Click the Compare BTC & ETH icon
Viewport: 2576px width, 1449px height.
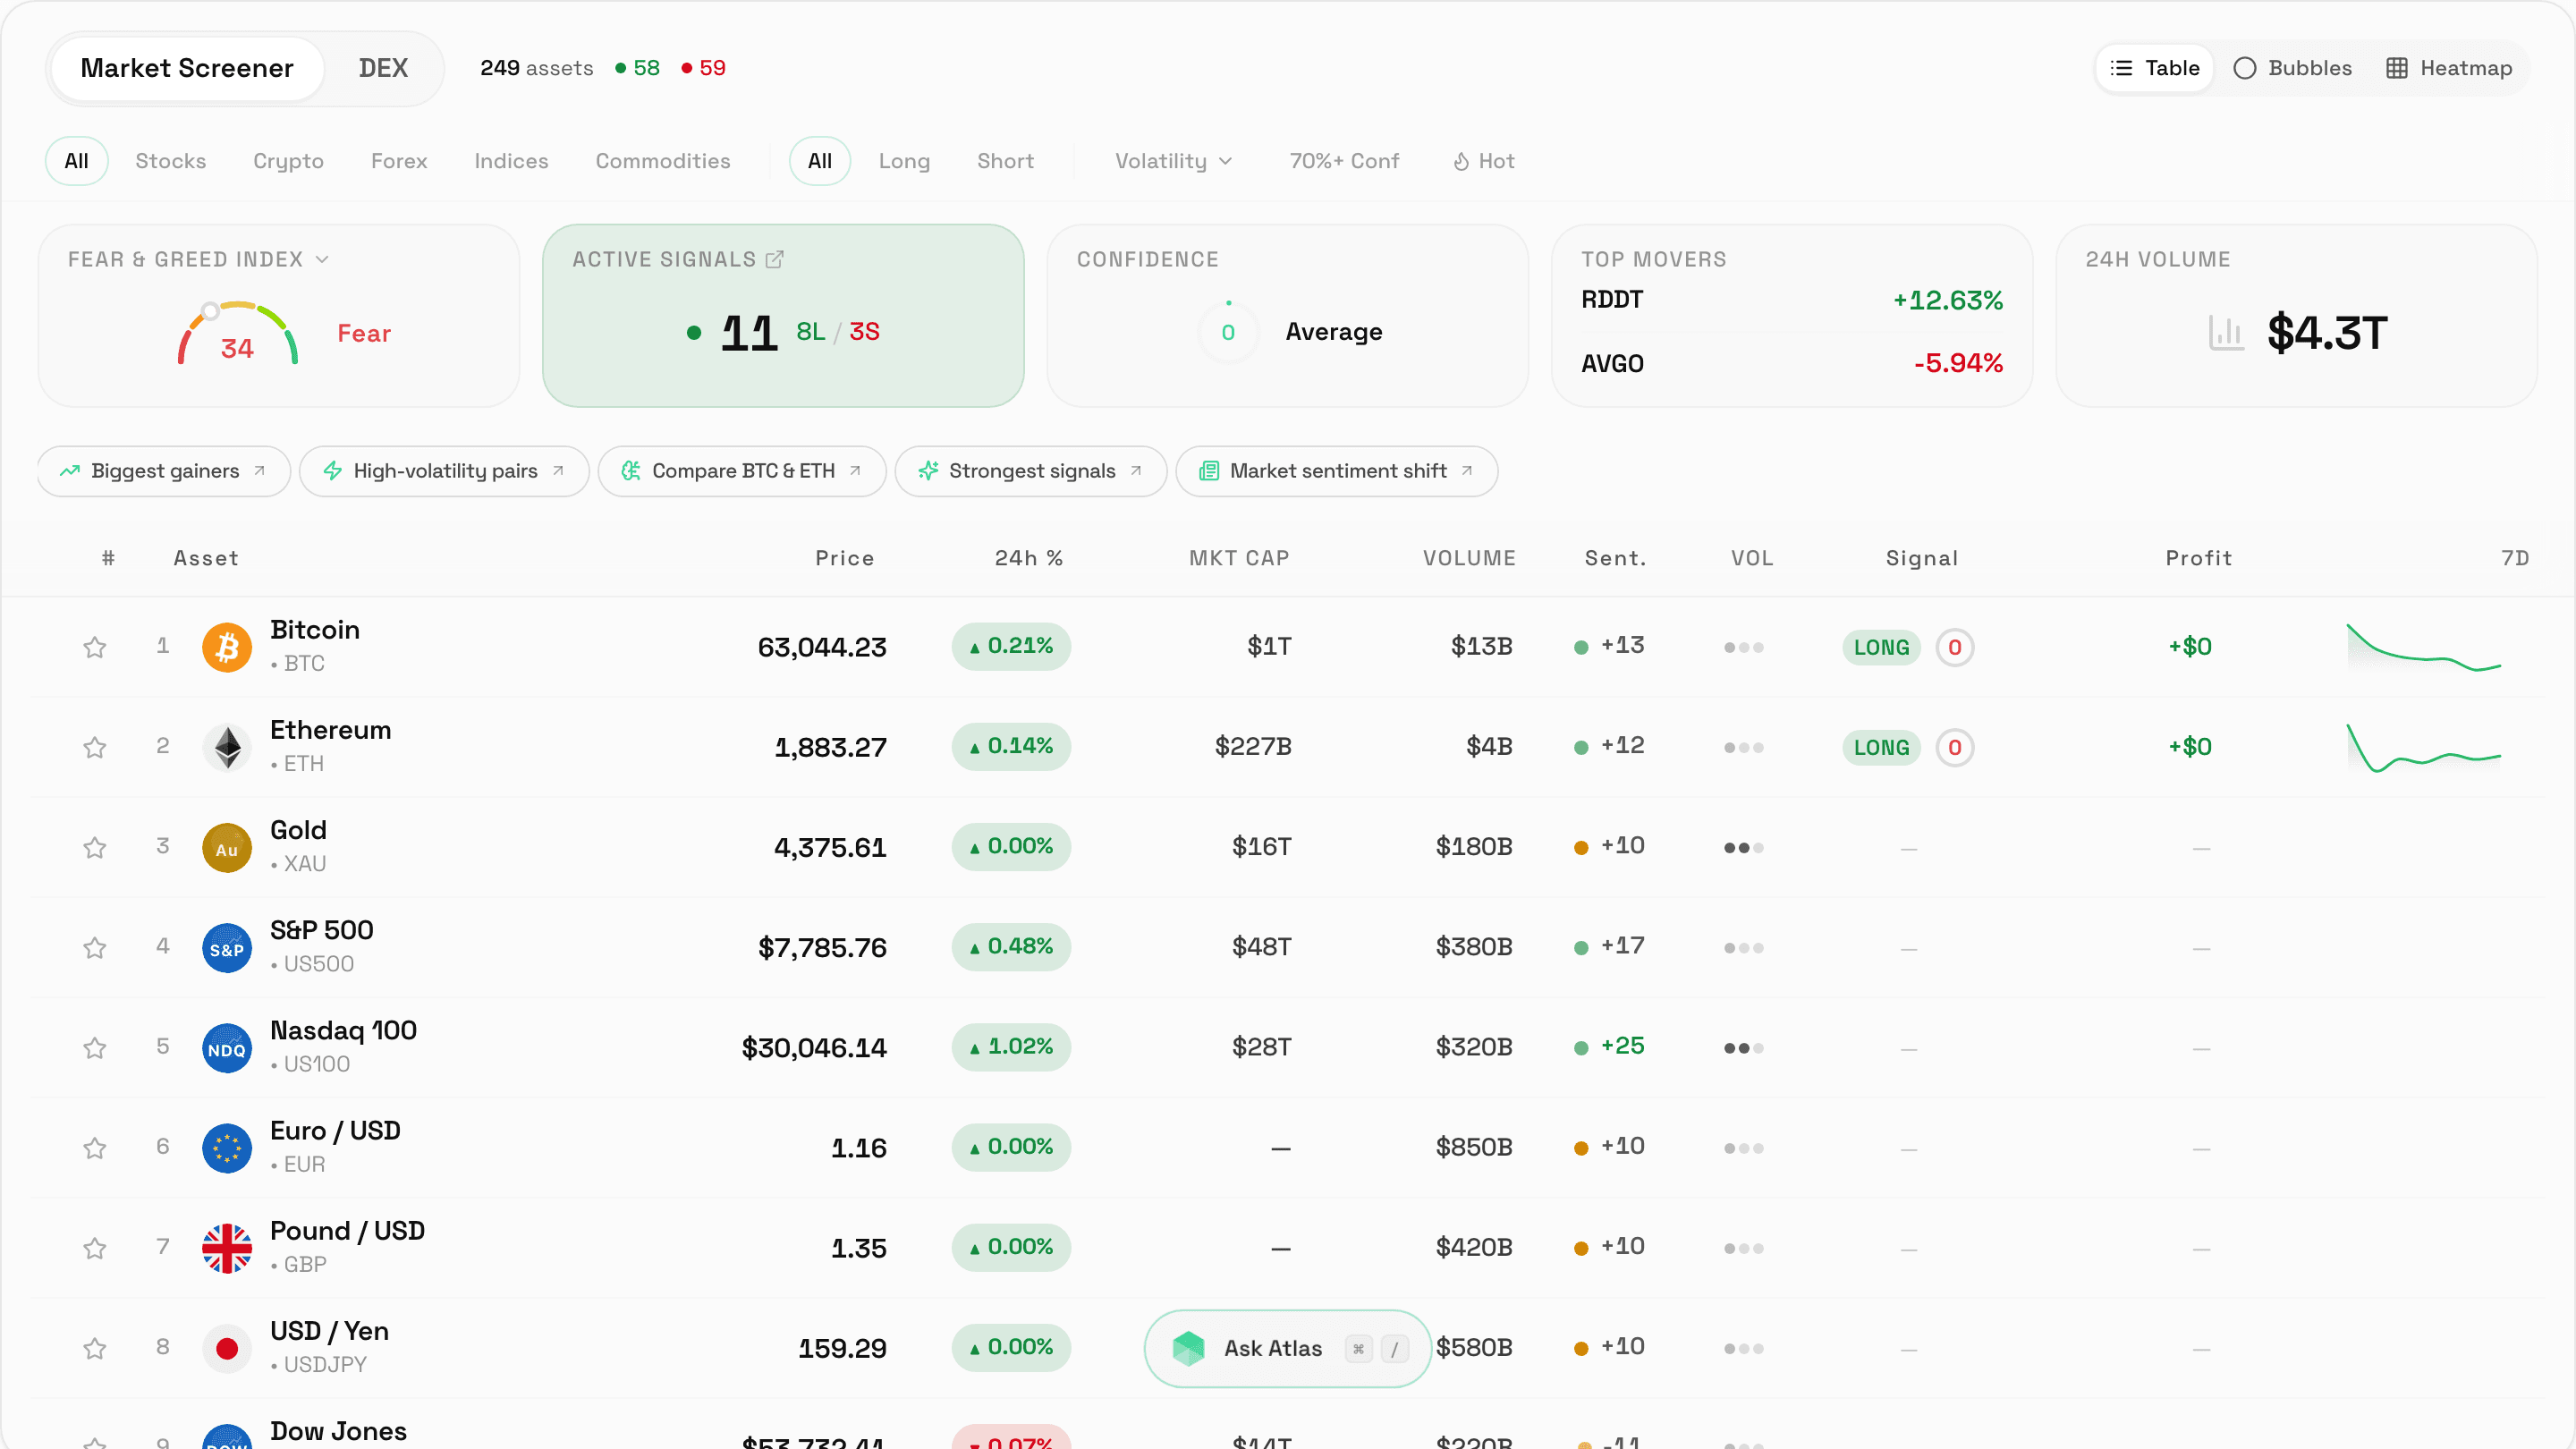point(631,471)
